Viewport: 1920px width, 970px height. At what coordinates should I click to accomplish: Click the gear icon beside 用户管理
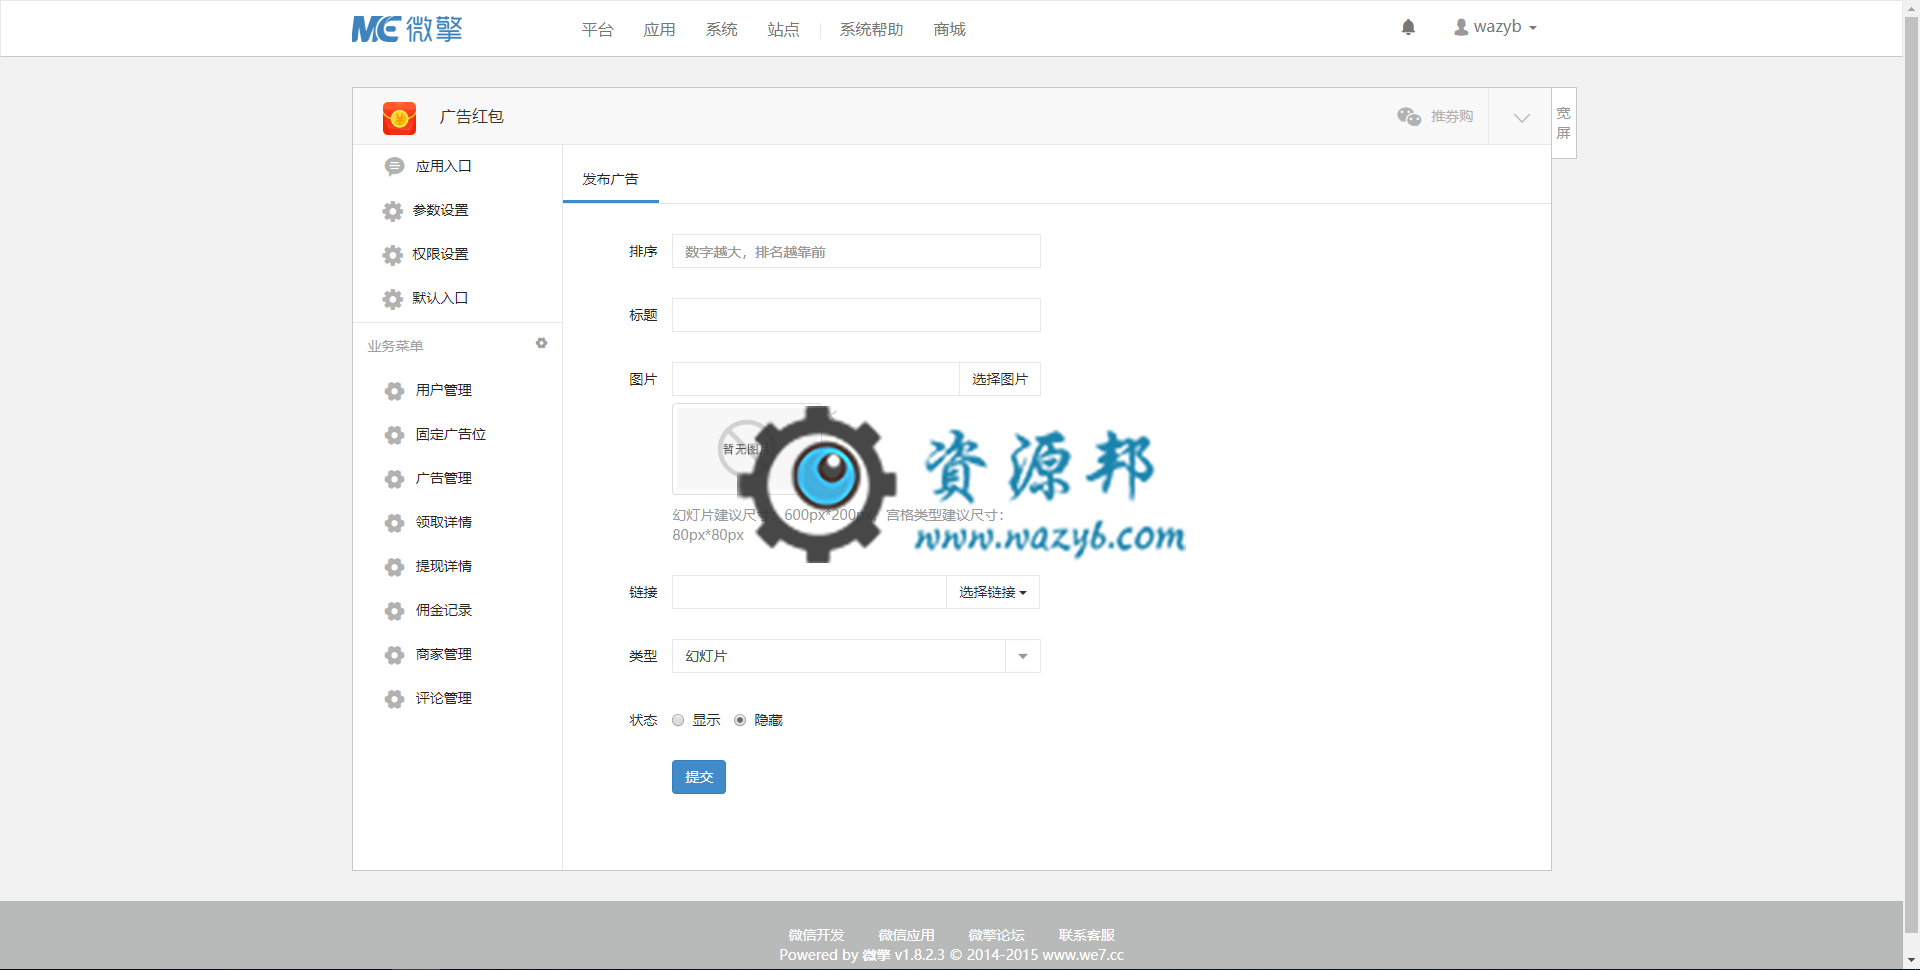[395, 391]
